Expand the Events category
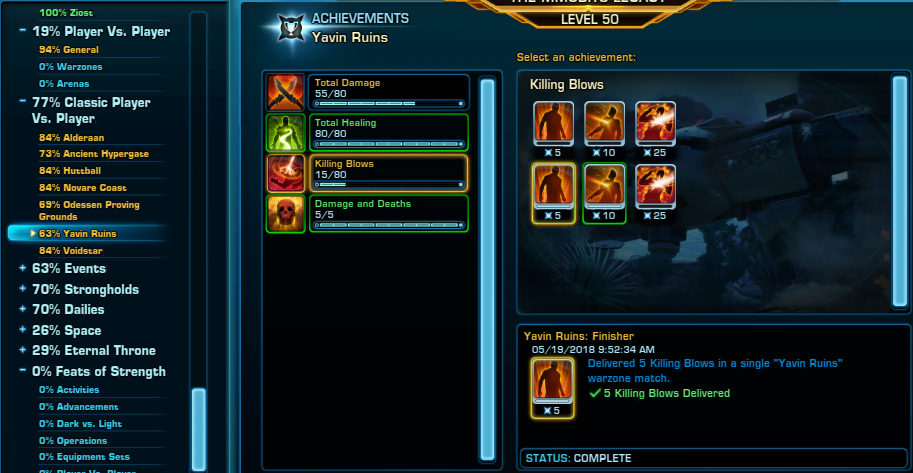Screen dimensions: 913x473 click(x=22, y=268)
